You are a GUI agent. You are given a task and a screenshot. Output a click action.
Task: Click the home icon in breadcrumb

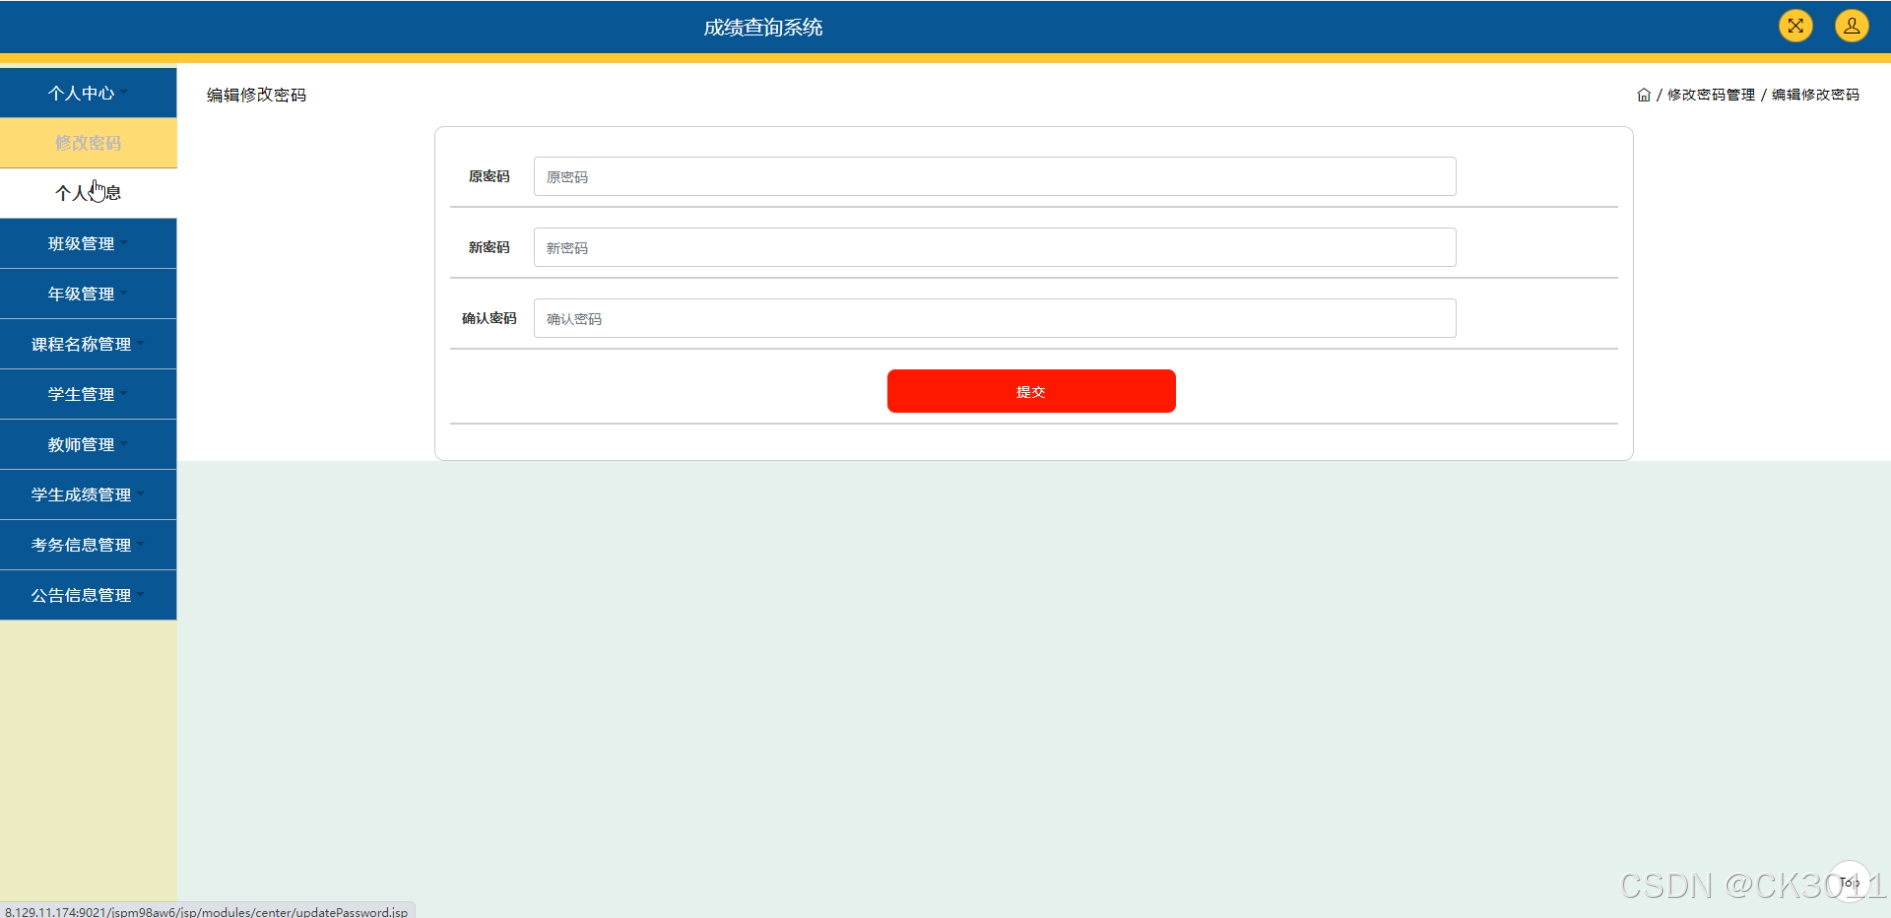[1643, 95]
